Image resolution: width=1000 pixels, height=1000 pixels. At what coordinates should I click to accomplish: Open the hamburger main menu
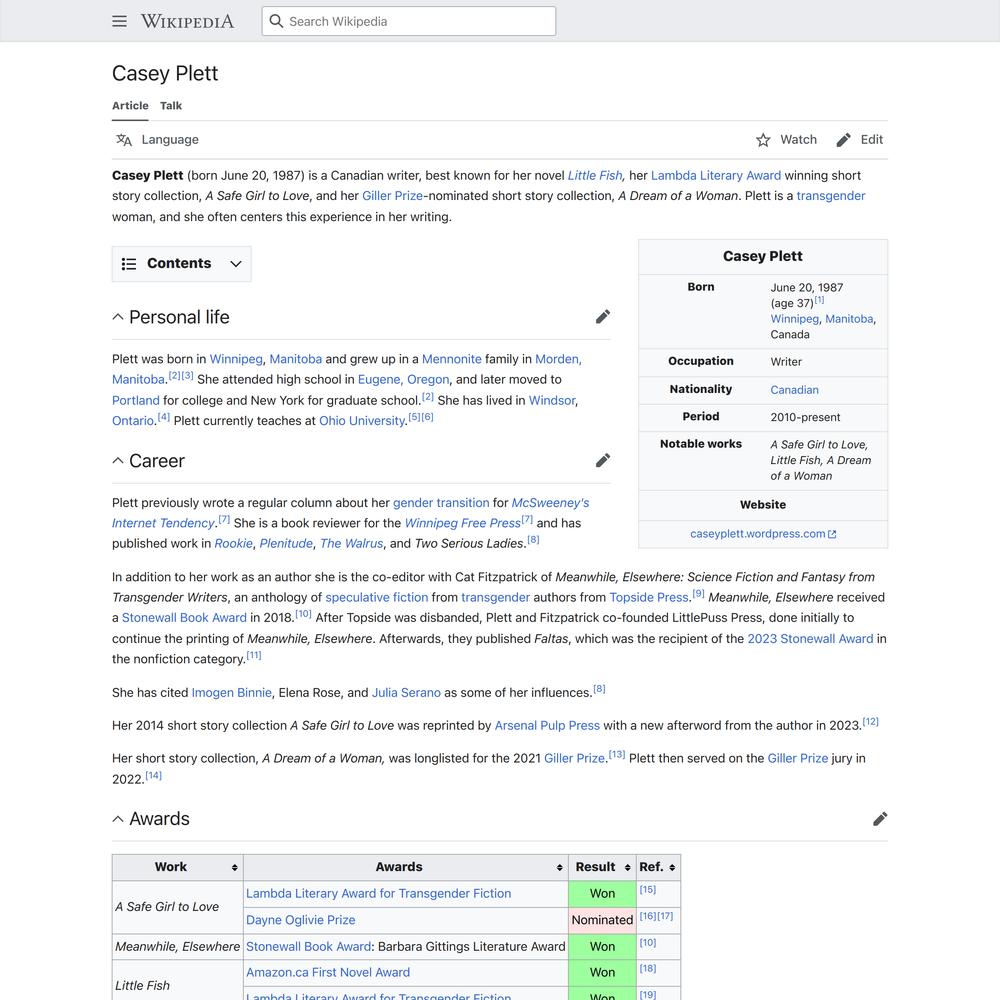tap(120, 21)
